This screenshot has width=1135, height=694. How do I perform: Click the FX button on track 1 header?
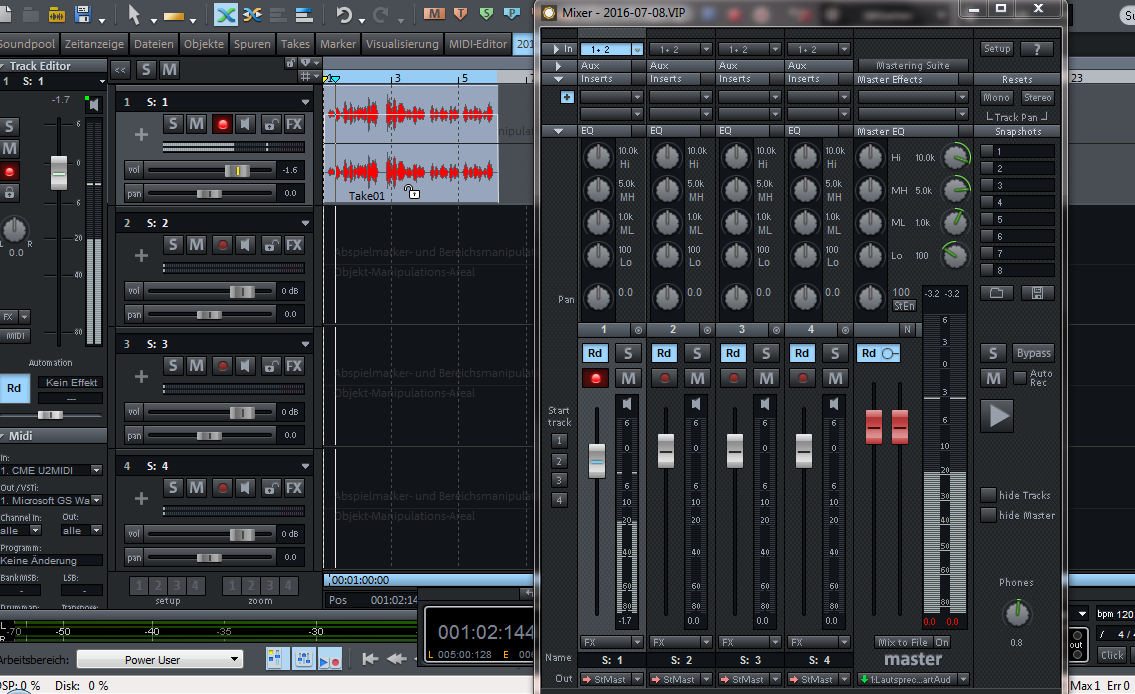click(294, 124)
